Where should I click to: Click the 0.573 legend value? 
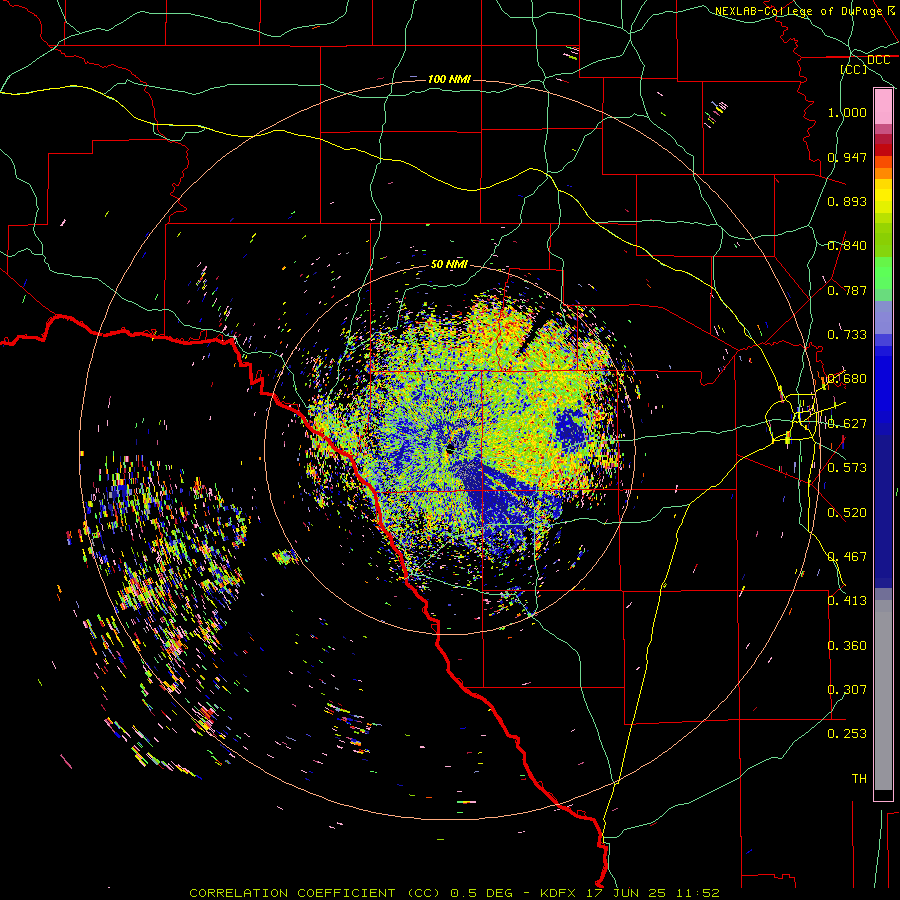tap(847, 468)
